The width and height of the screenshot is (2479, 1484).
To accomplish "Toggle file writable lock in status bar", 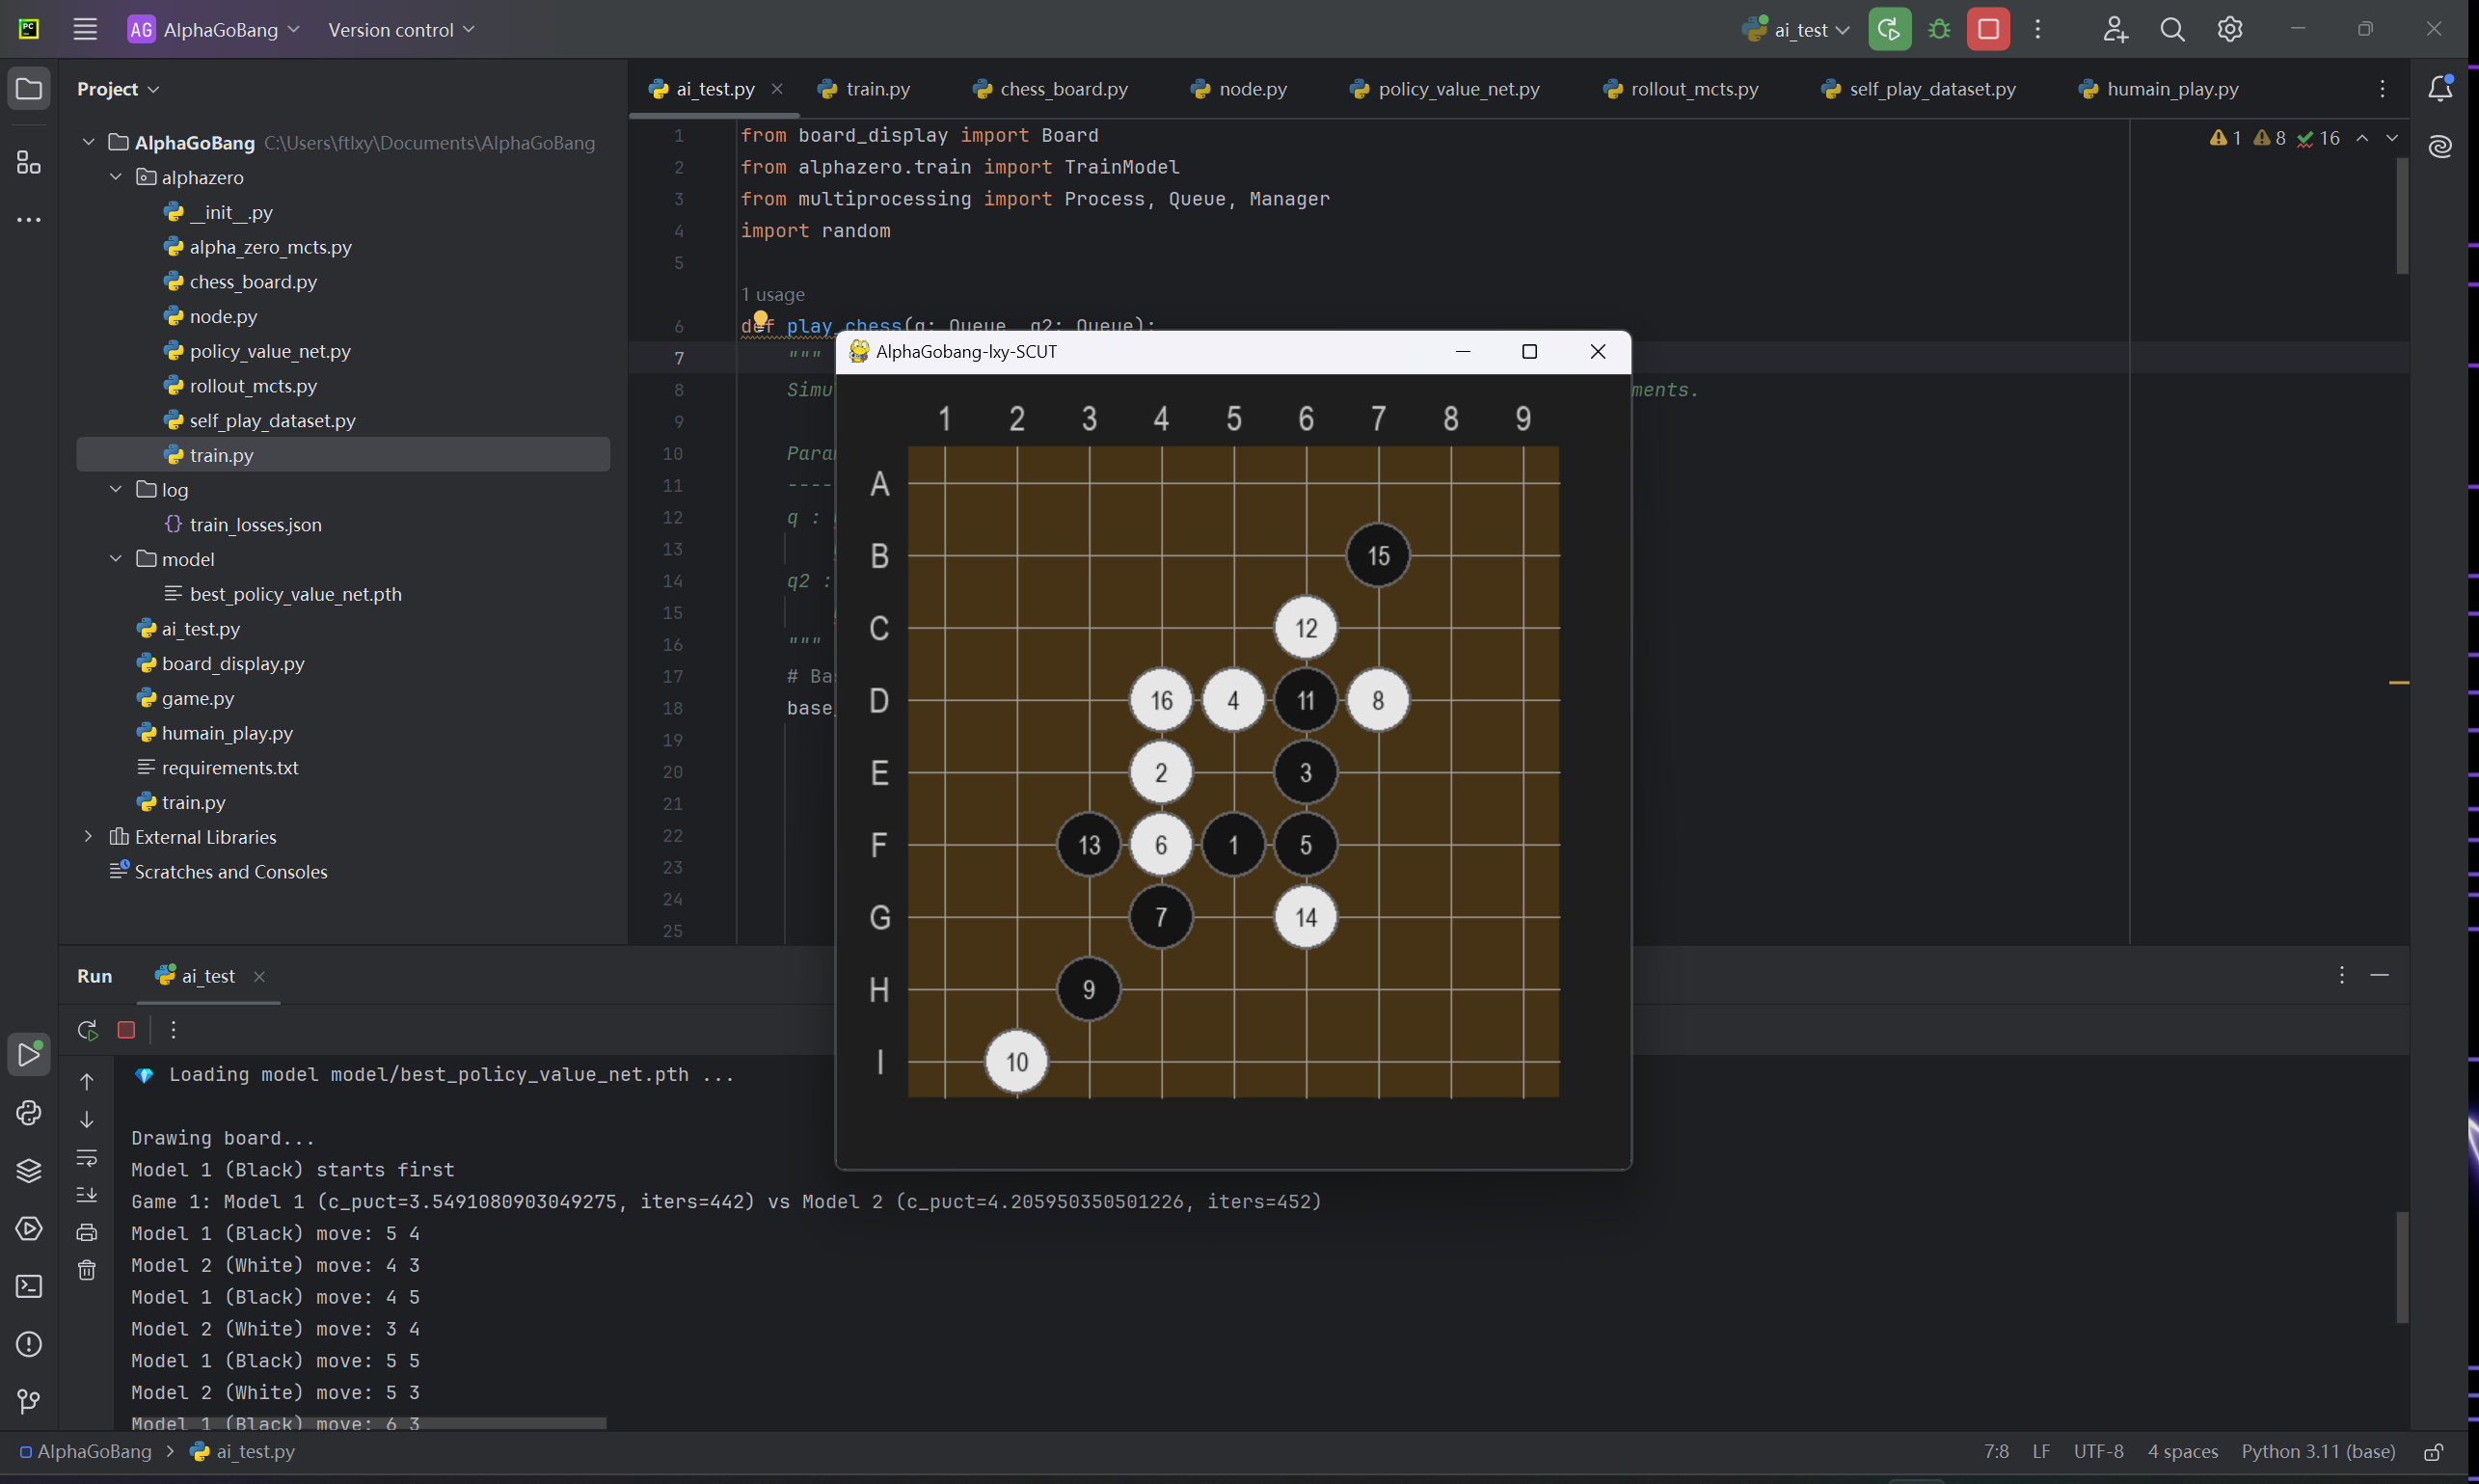I will click(2433, 1451).
